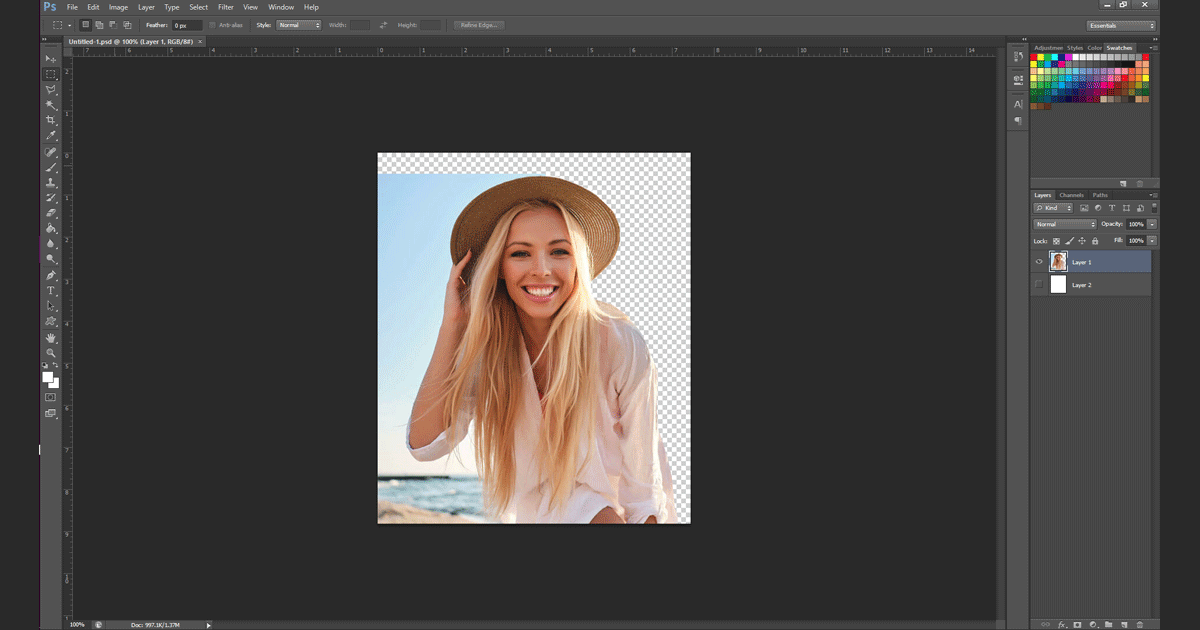Click create new swatch icon
This screenshot has width=1200, height=630.
click(1123, 183)
